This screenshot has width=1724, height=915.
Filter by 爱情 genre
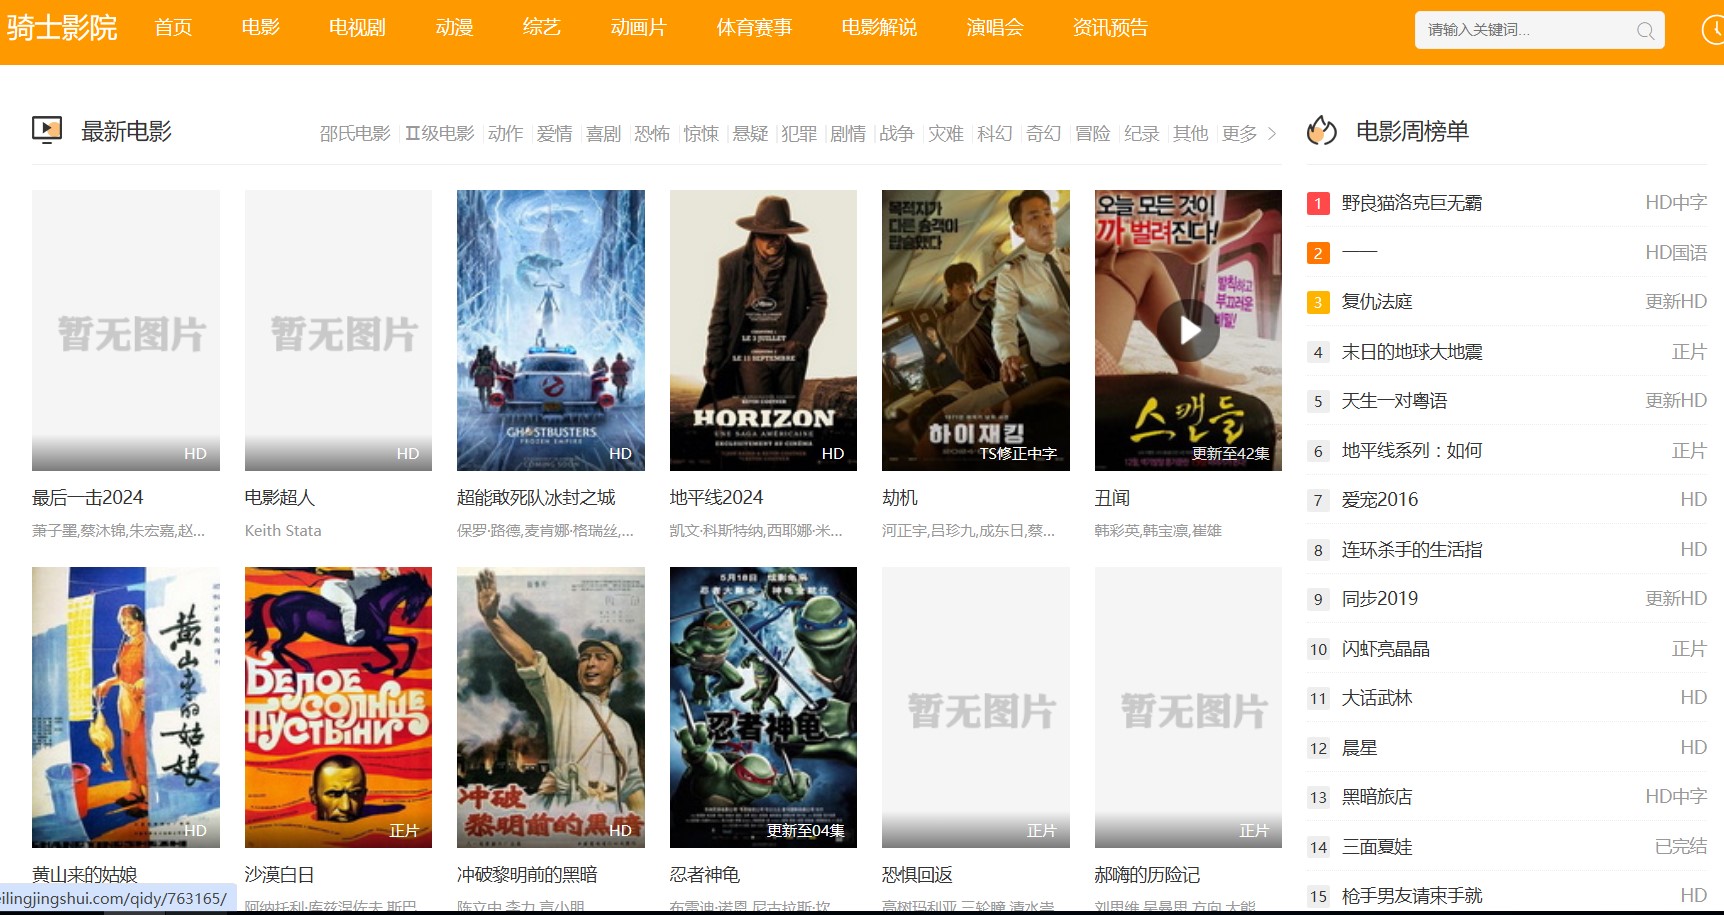point(554,134)
